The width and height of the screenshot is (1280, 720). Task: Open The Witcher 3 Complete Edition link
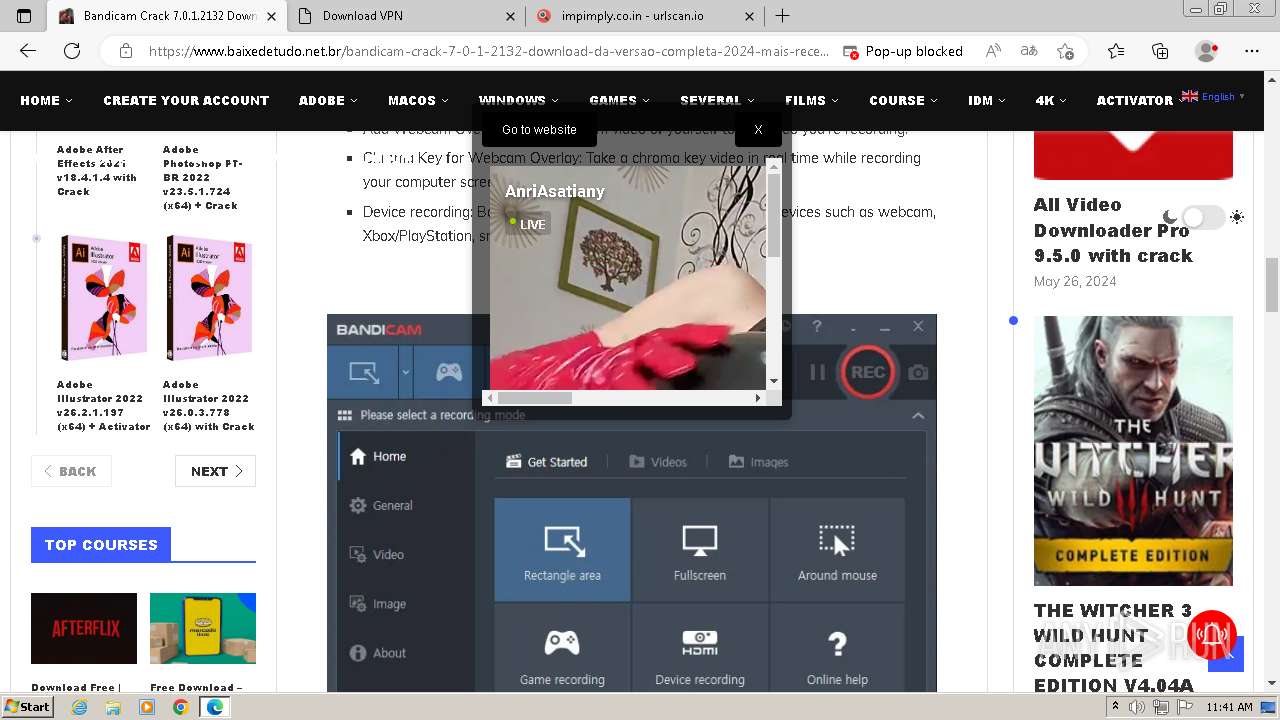(1113, 647)
